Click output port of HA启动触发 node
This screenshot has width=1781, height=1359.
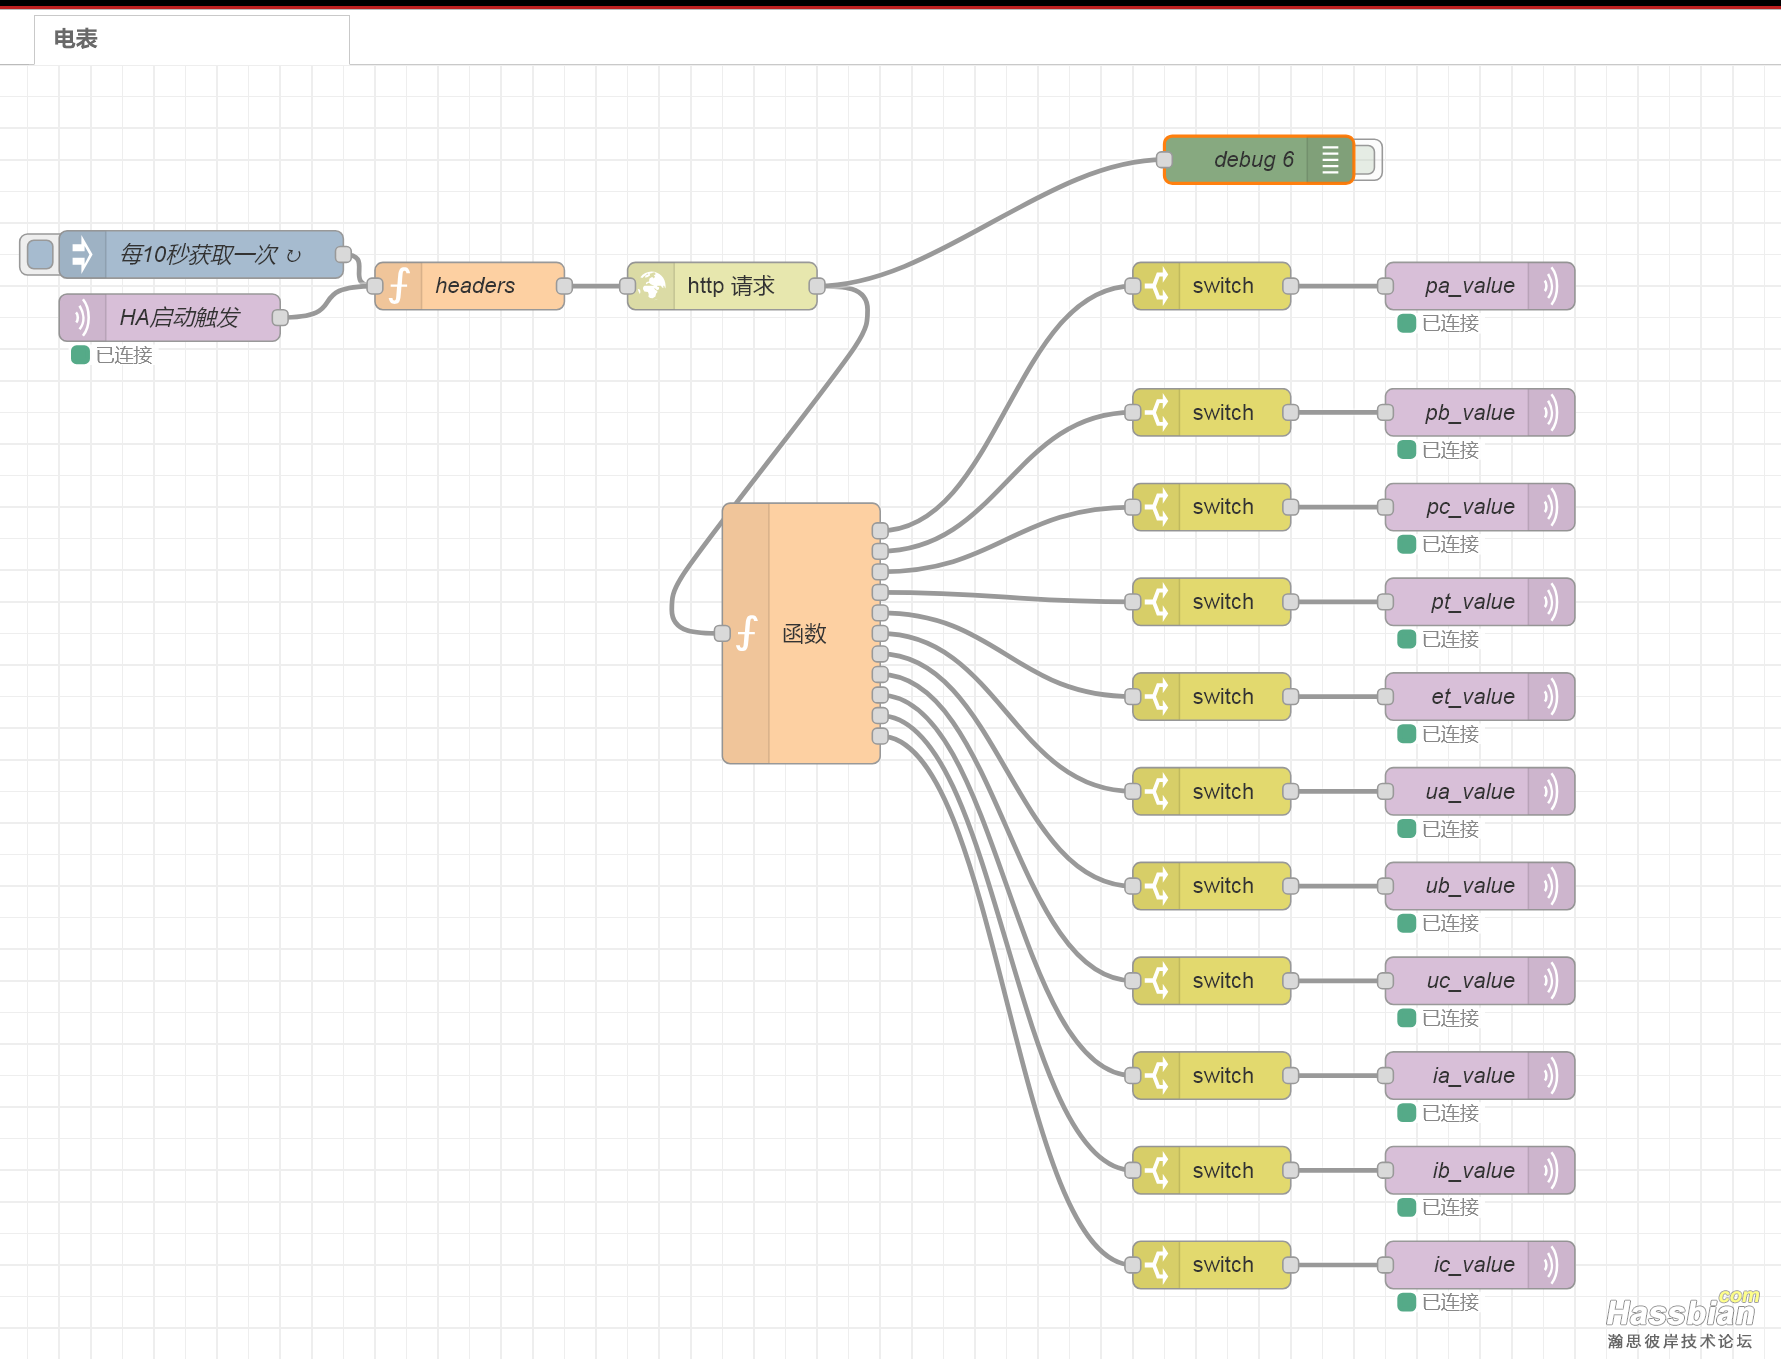tap(281, 317)
